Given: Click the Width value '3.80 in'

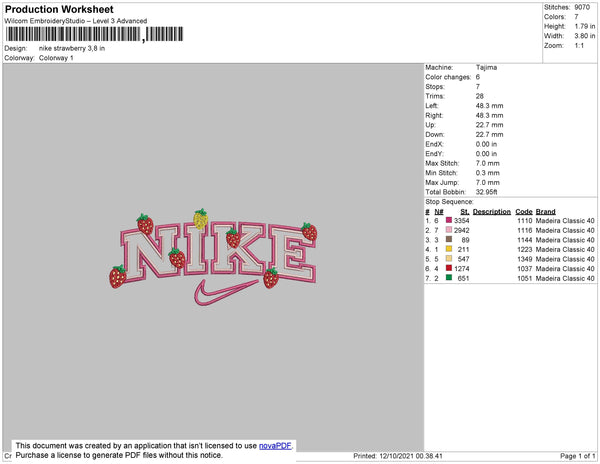Looking at the screenshot, I should coord(585,36).
